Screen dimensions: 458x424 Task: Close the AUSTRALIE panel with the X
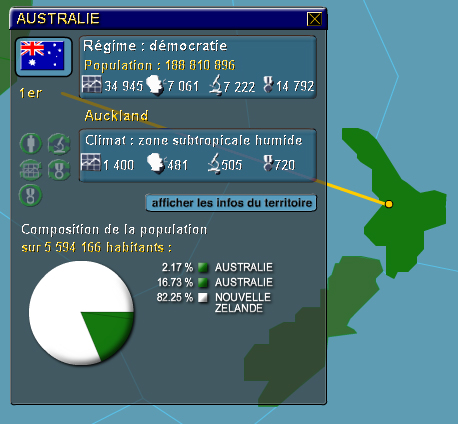[314, 19]
